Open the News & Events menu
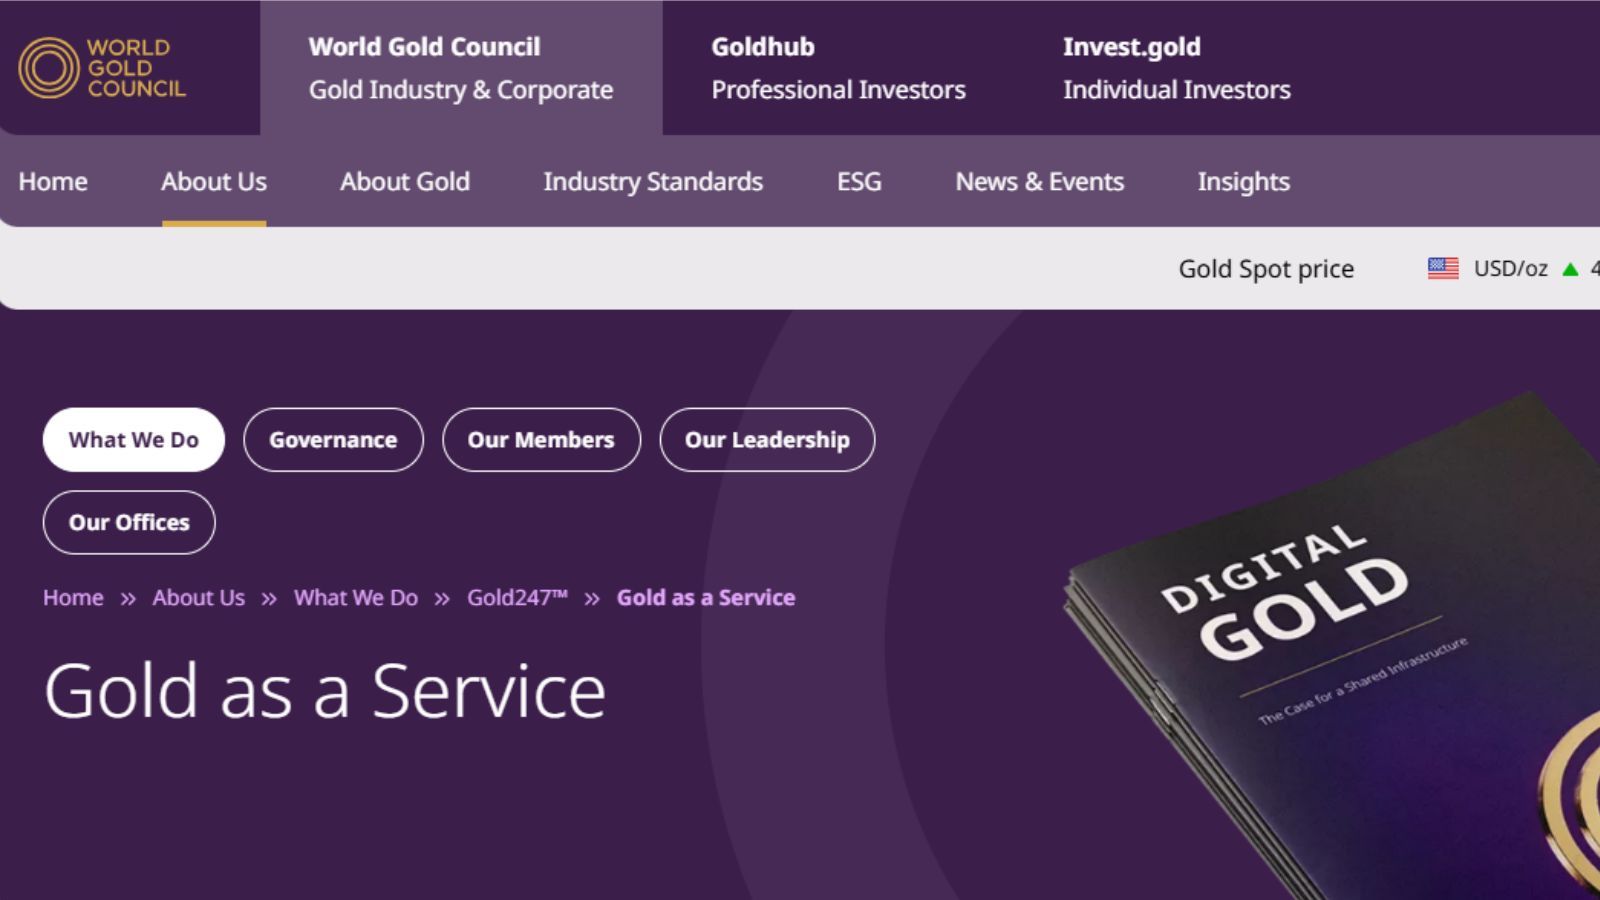The height and width of the screenshot is (900, 1600). pos(1040,182)
